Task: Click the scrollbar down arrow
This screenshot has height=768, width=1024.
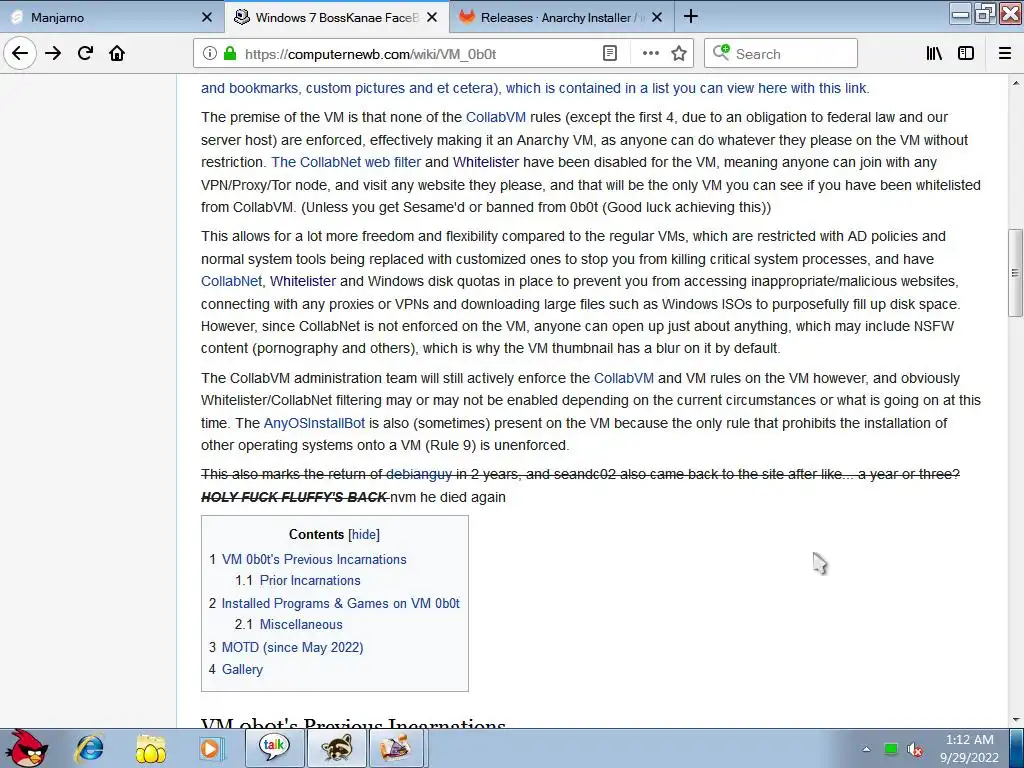Action: (x=1015, y=720)
